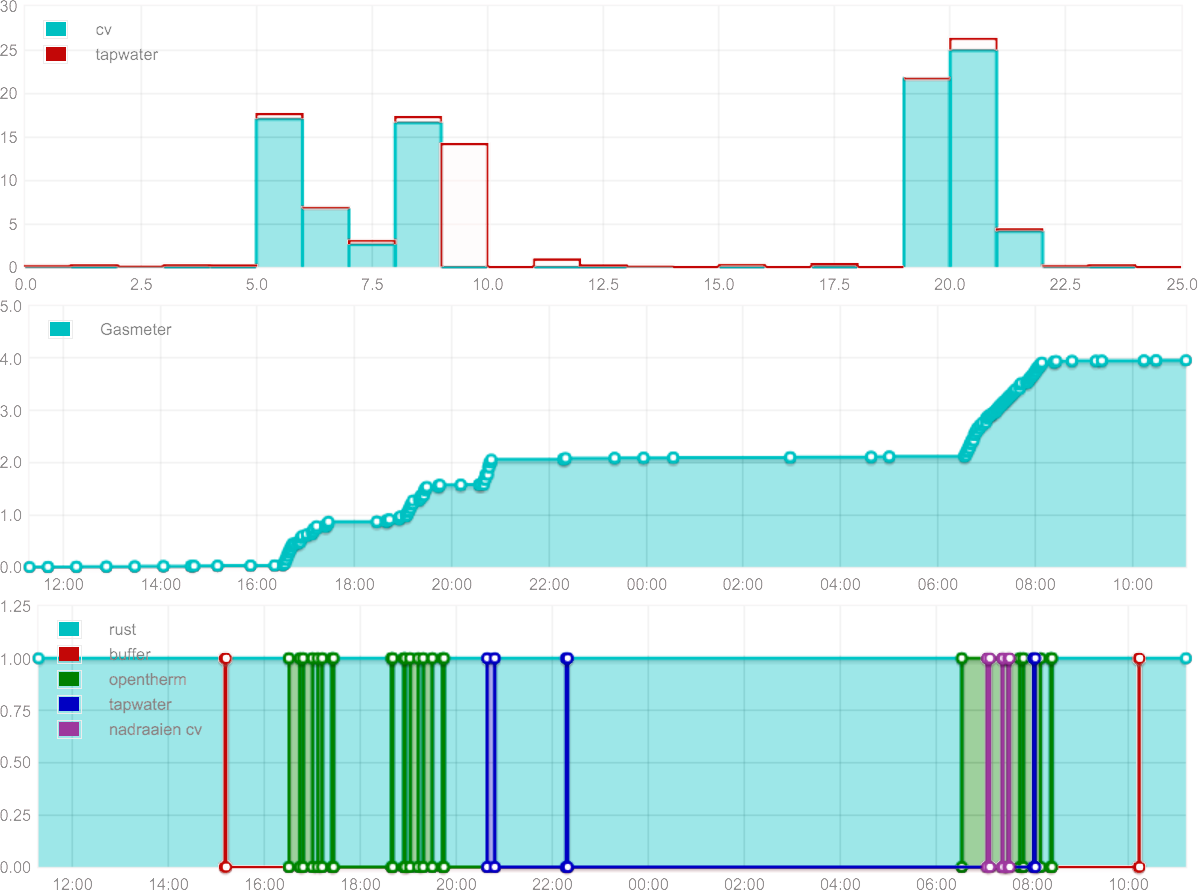Hide the rust series via its swatch
Viewport: 1198px width, 891px height.
(68, 630)
